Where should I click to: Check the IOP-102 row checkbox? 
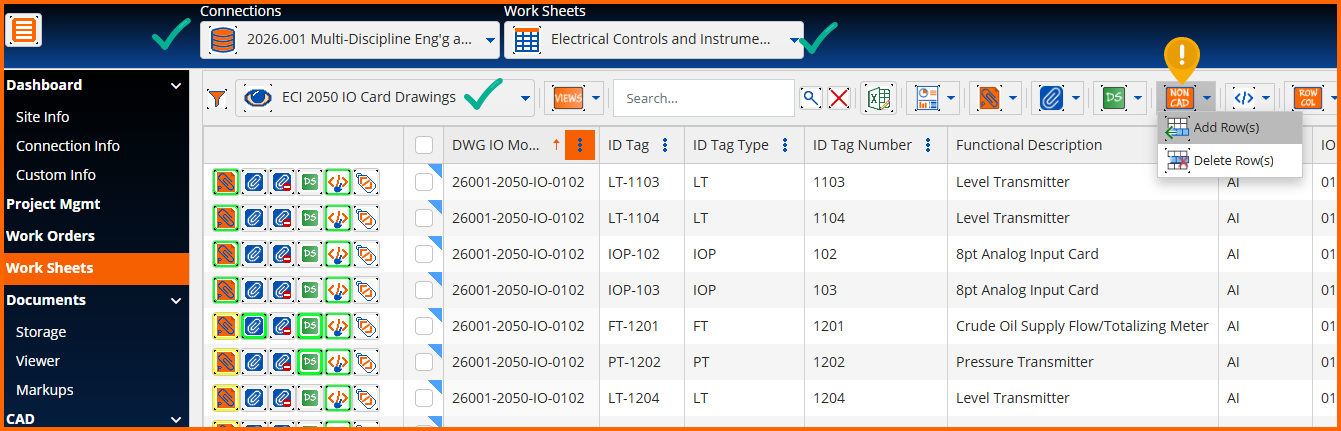click(x=424, y=254)
